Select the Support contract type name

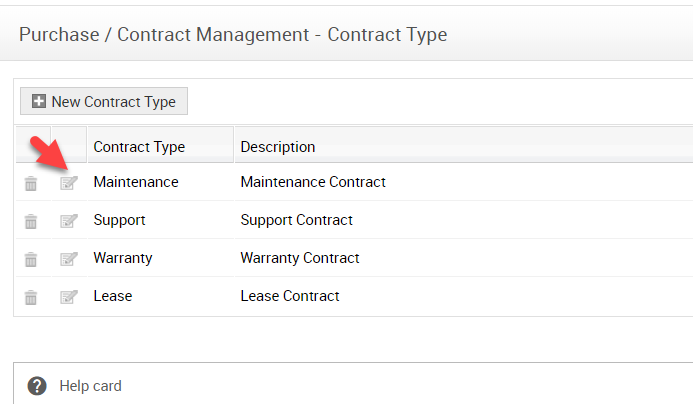(x=119, y=220)
